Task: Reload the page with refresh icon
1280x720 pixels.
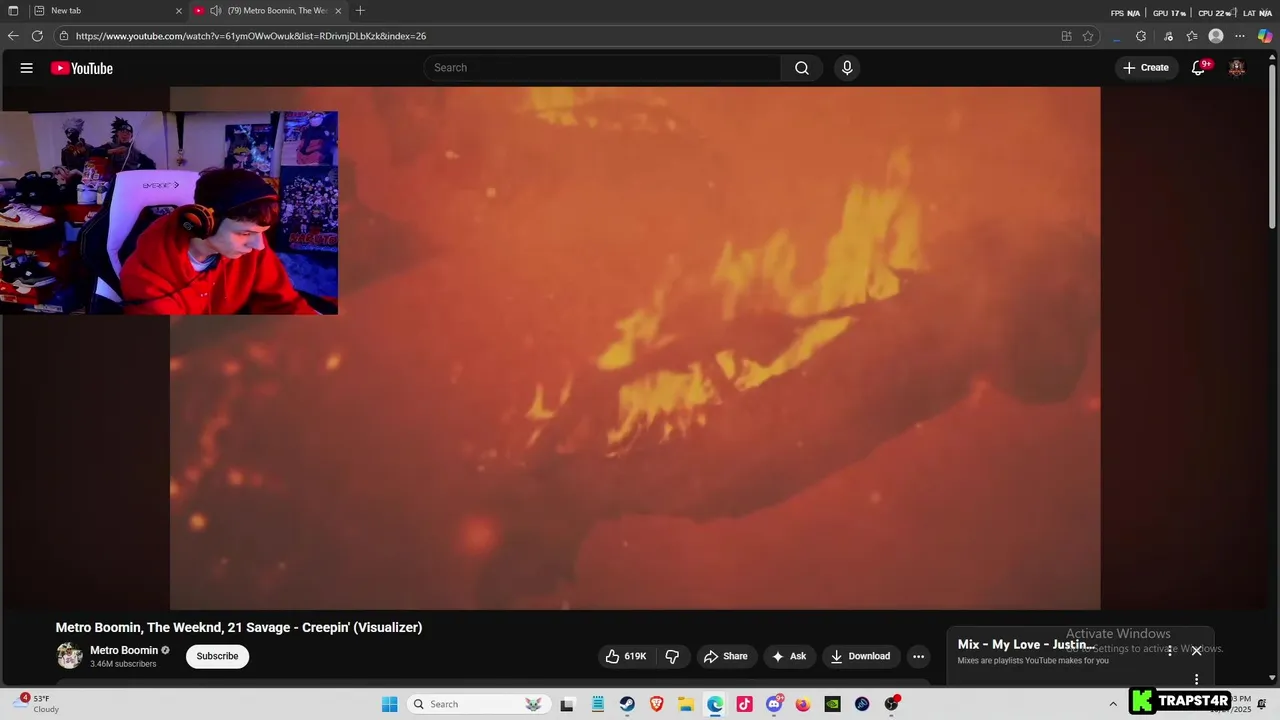Action: 37,36
